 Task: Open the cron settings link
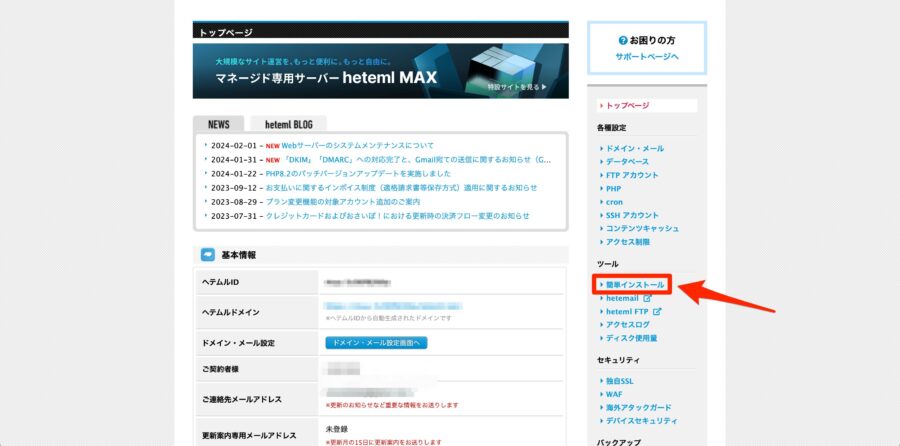point(614,202)
